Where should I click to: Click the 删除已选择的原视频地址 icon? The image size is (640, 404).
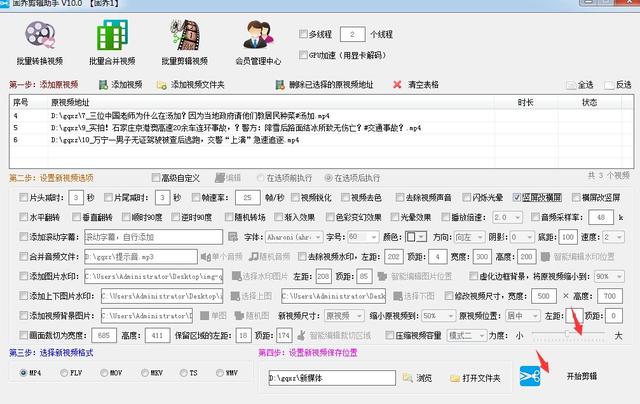[280, 85]
